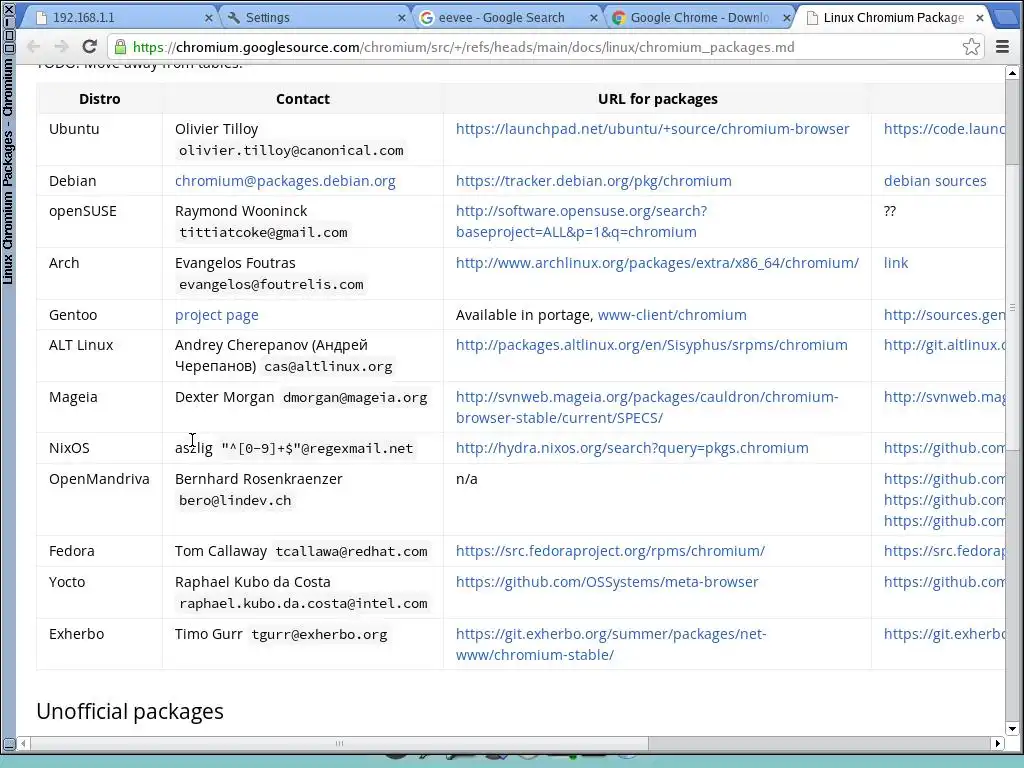Bookmark this page with the star icon
Screen dimensions: 1024x768
971,46
